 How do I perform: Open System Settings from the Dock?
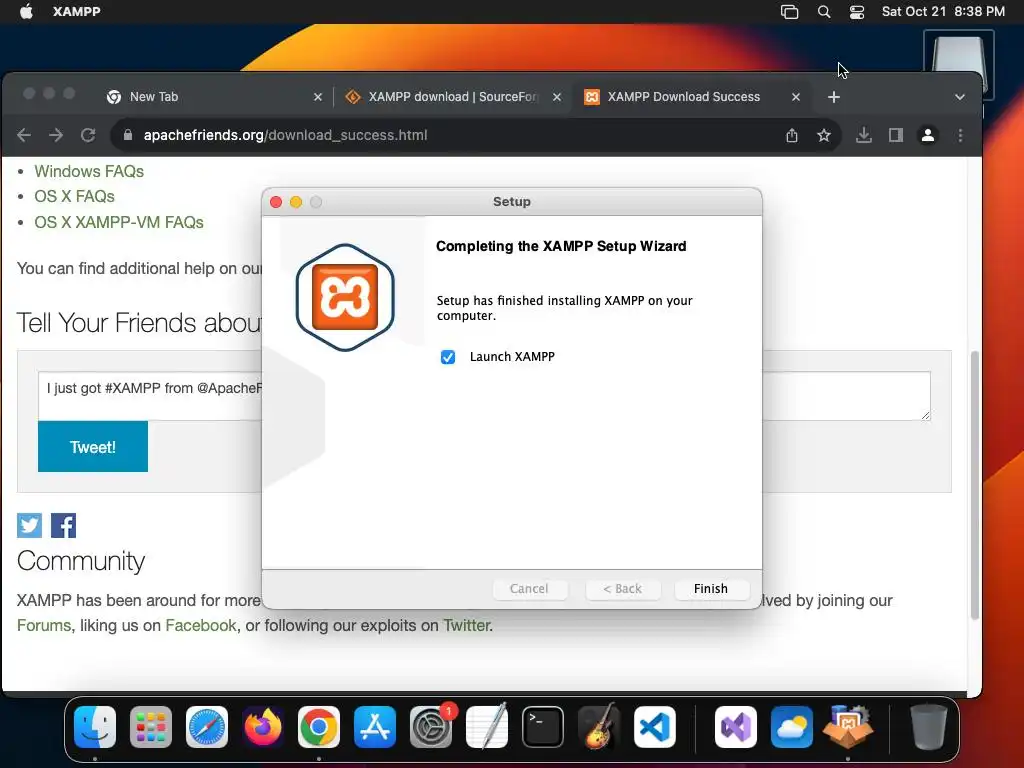[431, 727]
